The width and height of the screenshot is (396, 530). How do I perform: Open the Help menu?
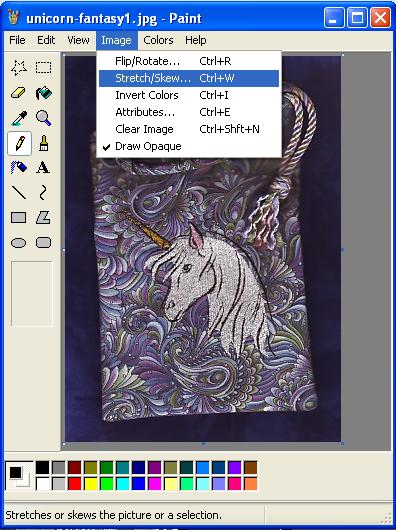tap(196, 40)
